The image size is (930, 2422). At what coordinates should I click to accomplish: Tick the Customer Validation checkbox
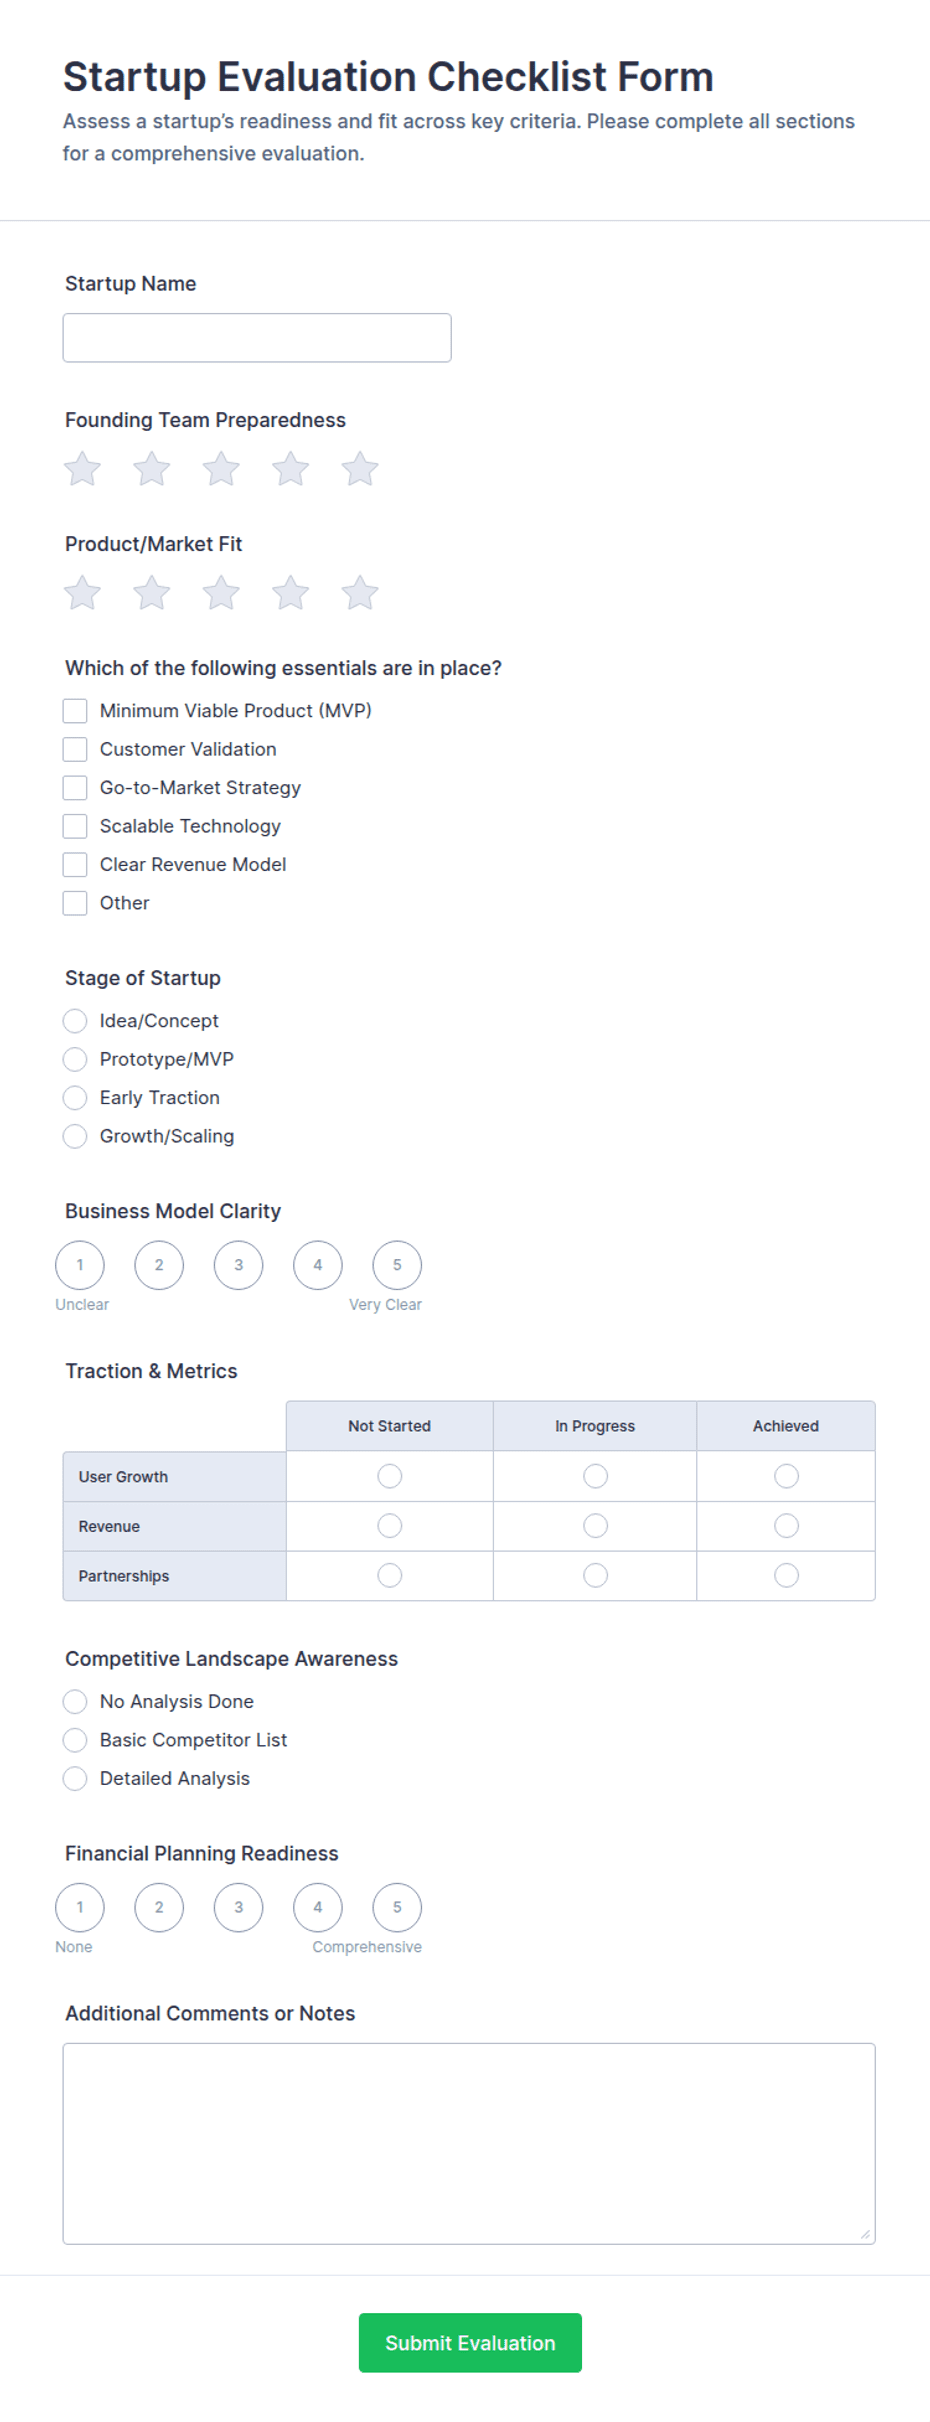click(x=75, y=749)
